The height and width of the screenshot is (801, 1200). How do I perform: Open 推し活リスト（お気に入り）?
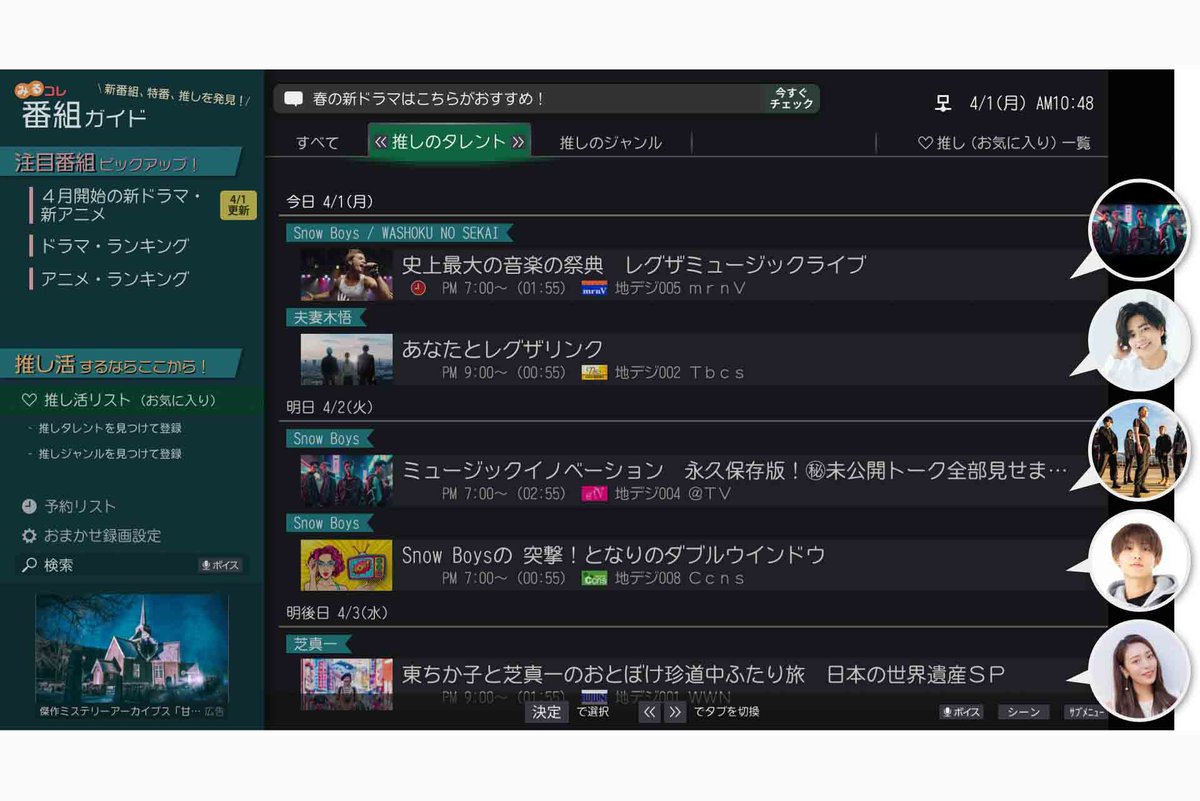pyautogui.click(x=132, y=400)
